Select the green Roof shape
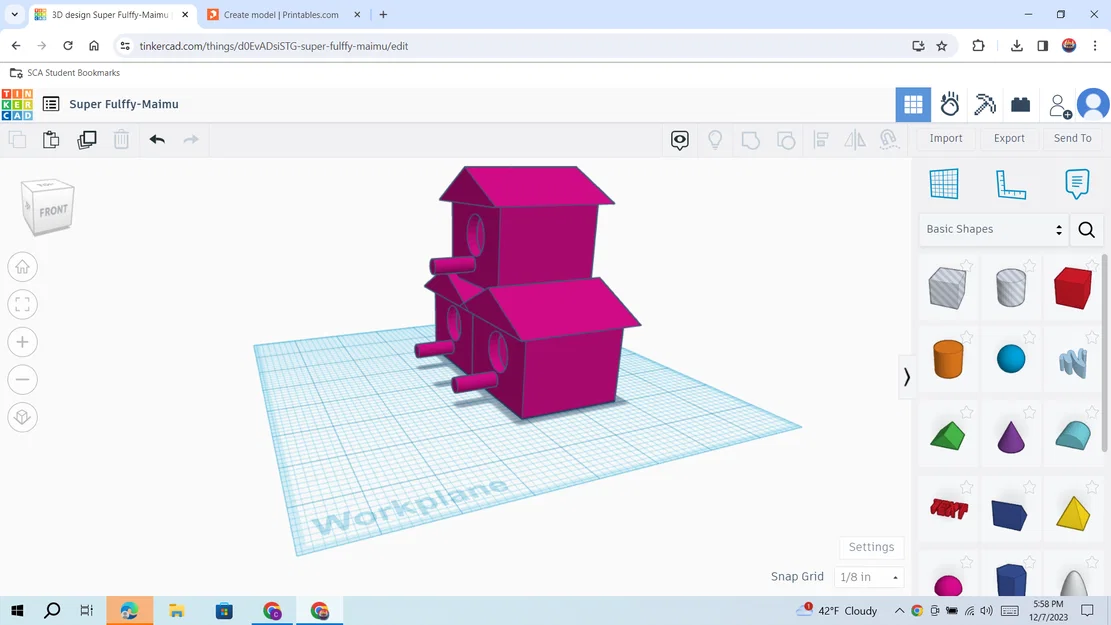The height and width of the screenshot is (625, 1111). [948, 435]
